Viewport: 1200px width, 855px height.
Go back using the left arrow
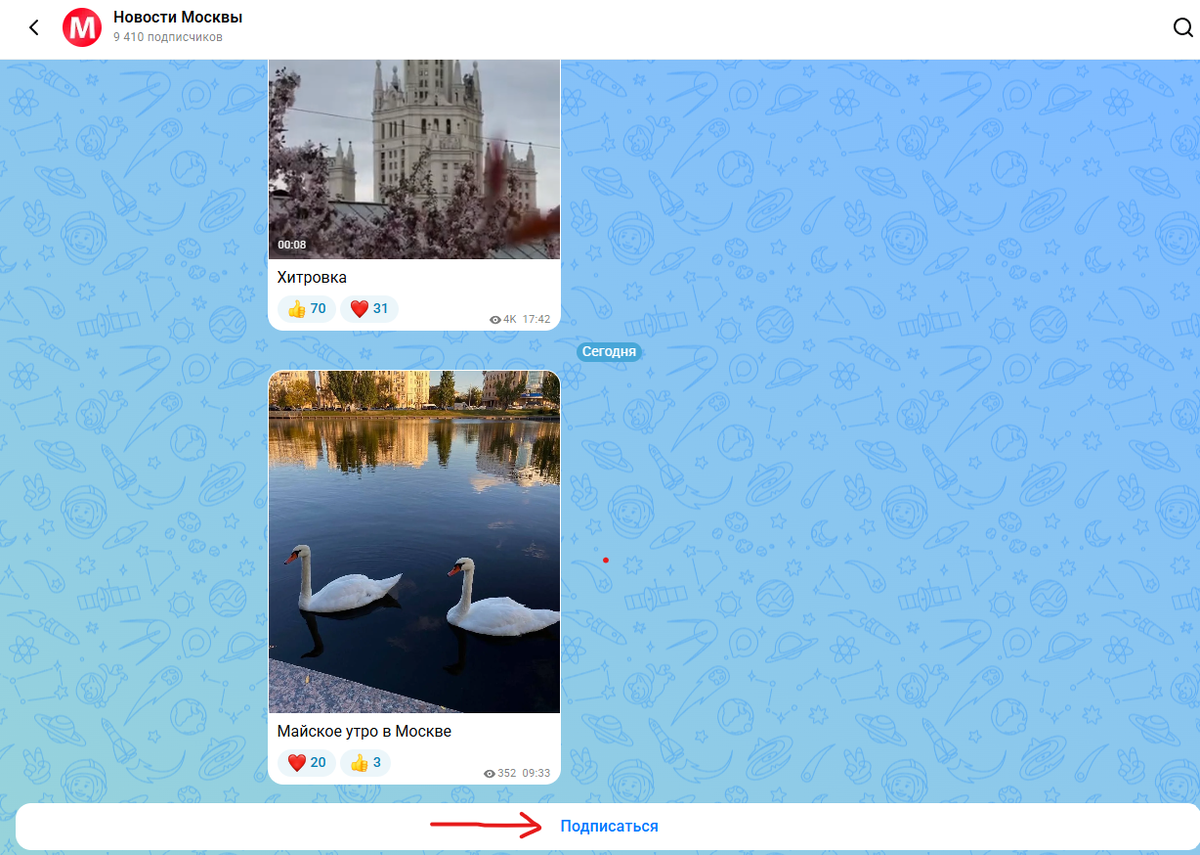[34, 28]
